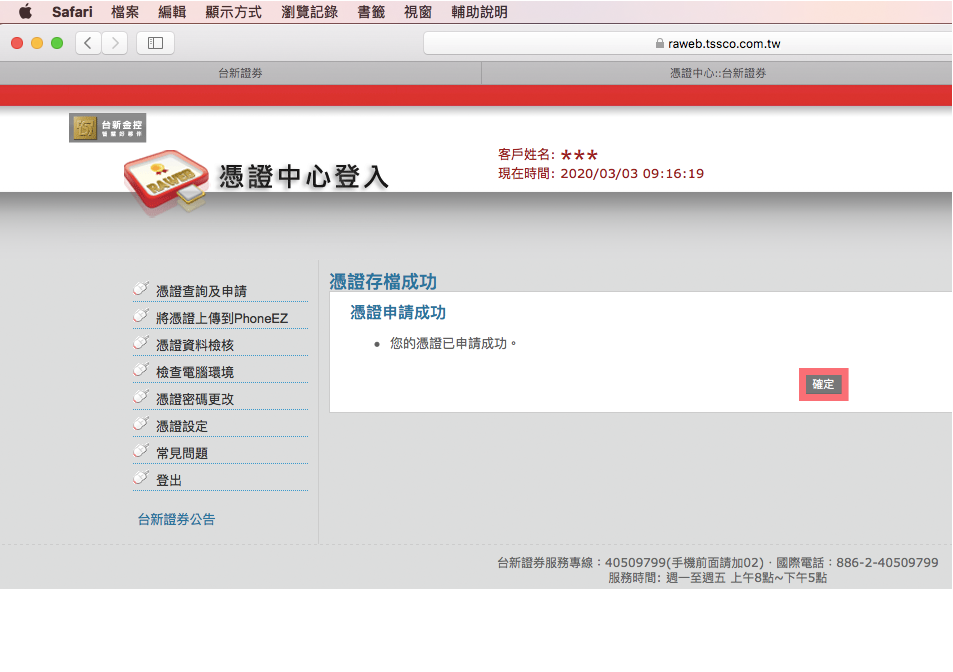Click the lock icon in the address bar

(x=659, y=44)
